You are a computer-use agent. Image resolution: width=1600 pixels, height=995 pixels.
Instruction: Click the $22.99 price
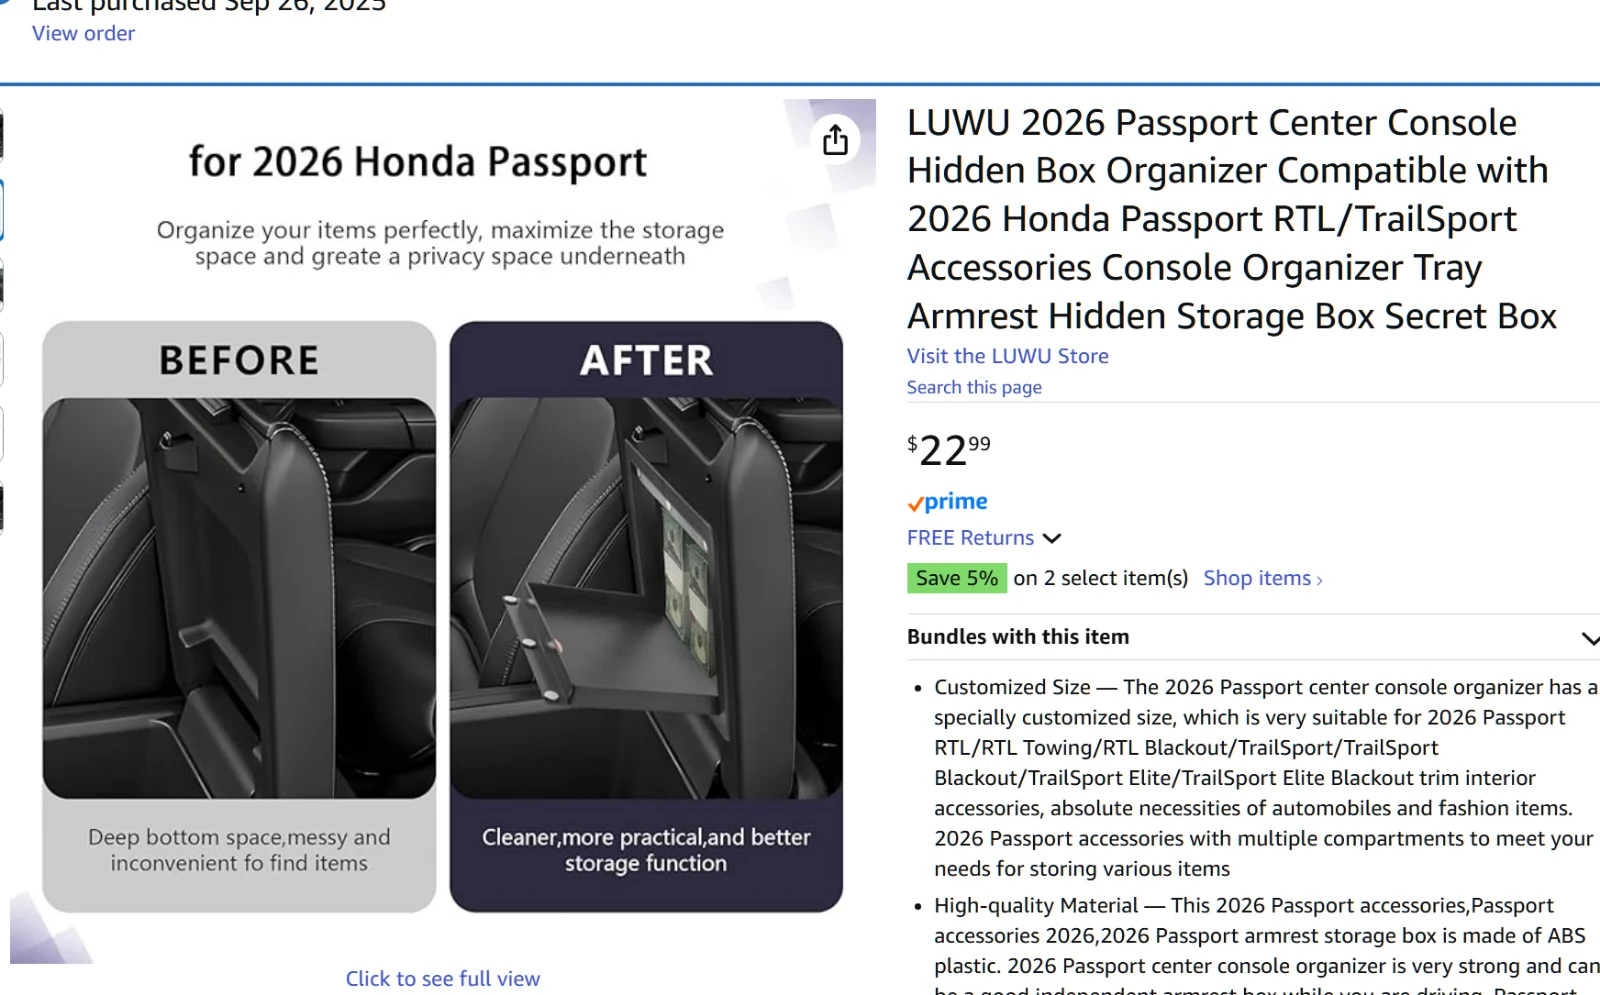click(948, 450)
